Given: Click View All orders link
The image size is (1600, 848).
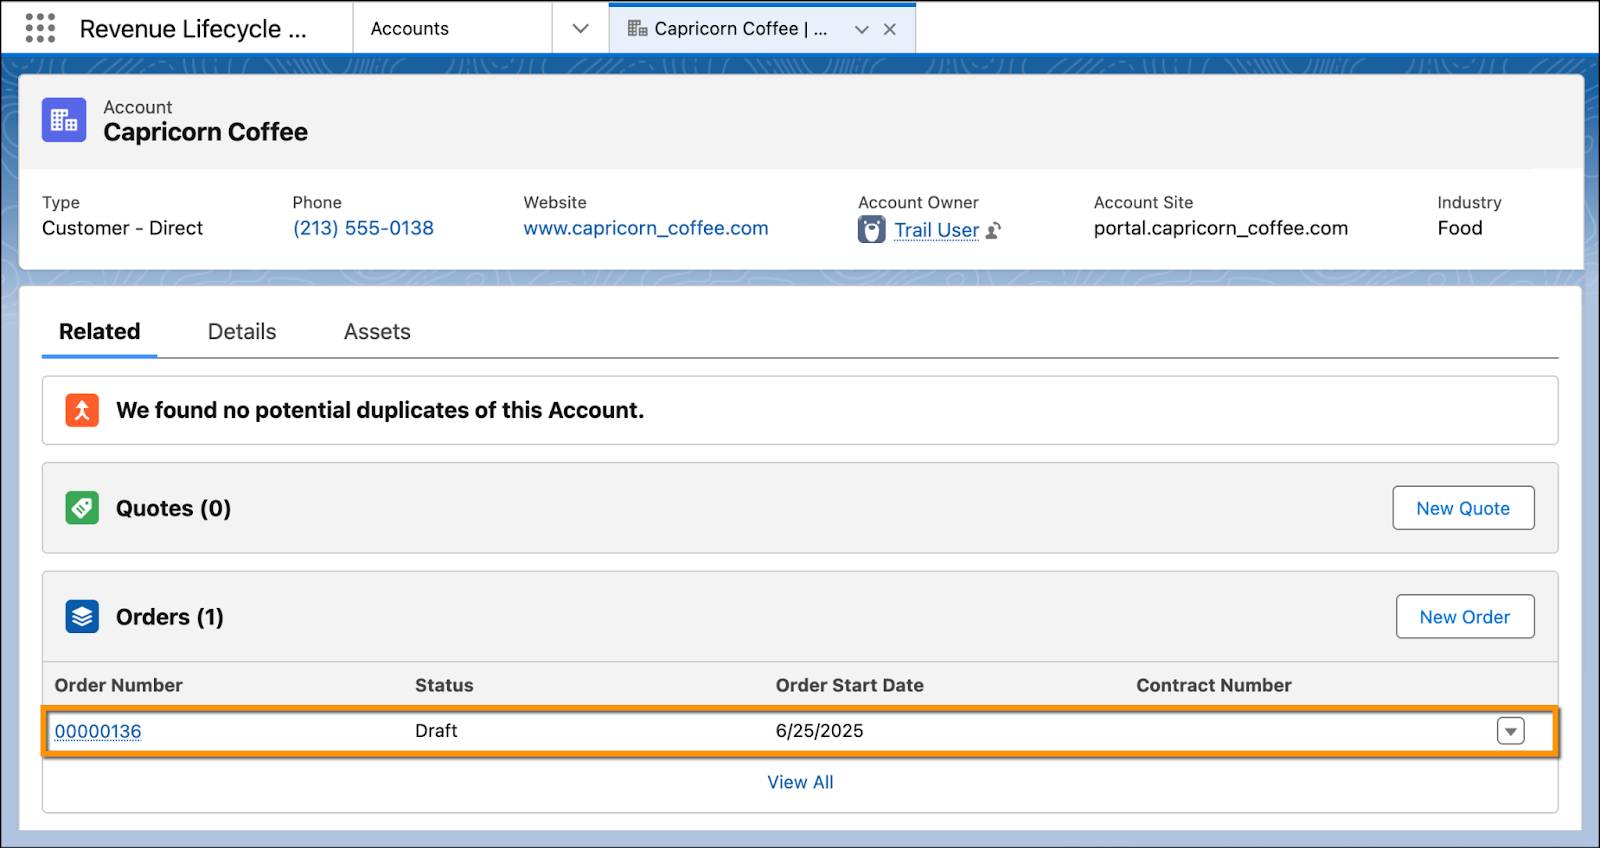Looking at the screenshot, I should click(x=800, y=782).
